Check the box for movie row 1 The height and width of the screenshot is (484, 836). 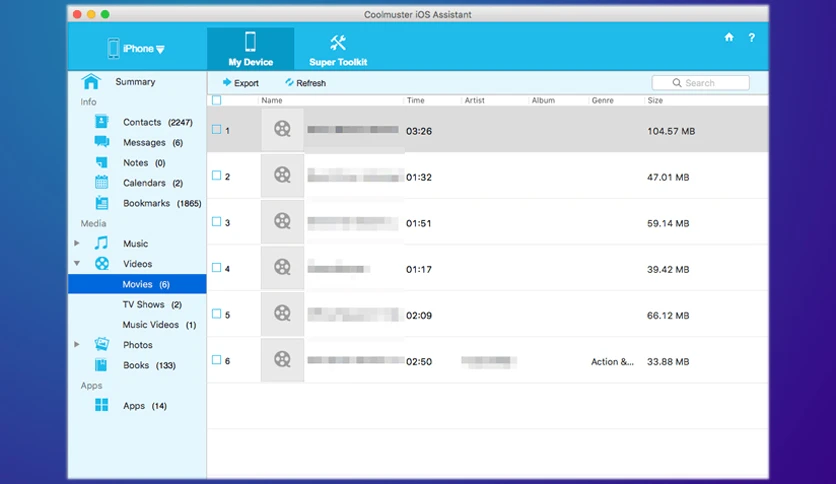tap(216, 130)
